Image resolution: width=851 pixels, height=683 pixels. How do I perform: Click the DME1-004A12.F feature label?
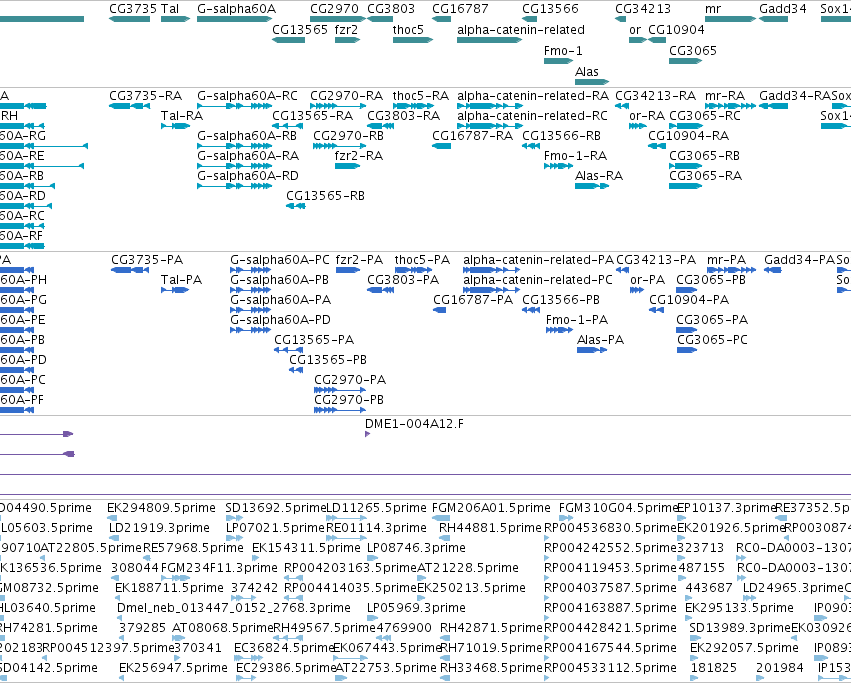click(415, 424)
